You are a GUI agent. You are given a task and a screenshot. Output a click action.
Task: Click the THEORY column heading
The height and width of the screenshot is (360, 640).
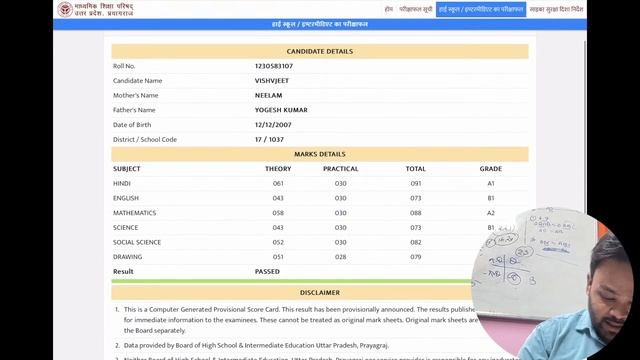[278, 169]
